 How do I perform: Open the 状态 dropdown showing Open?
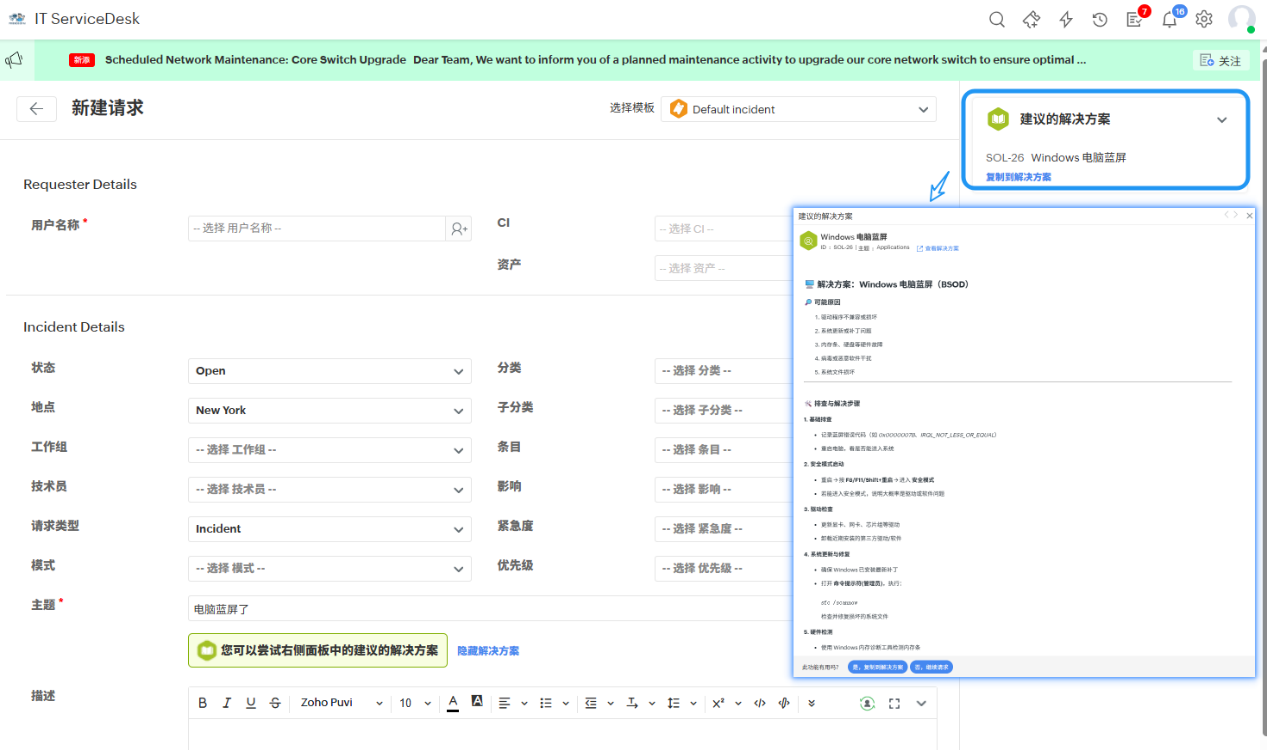pyautogui.click(x=329, y=371)
